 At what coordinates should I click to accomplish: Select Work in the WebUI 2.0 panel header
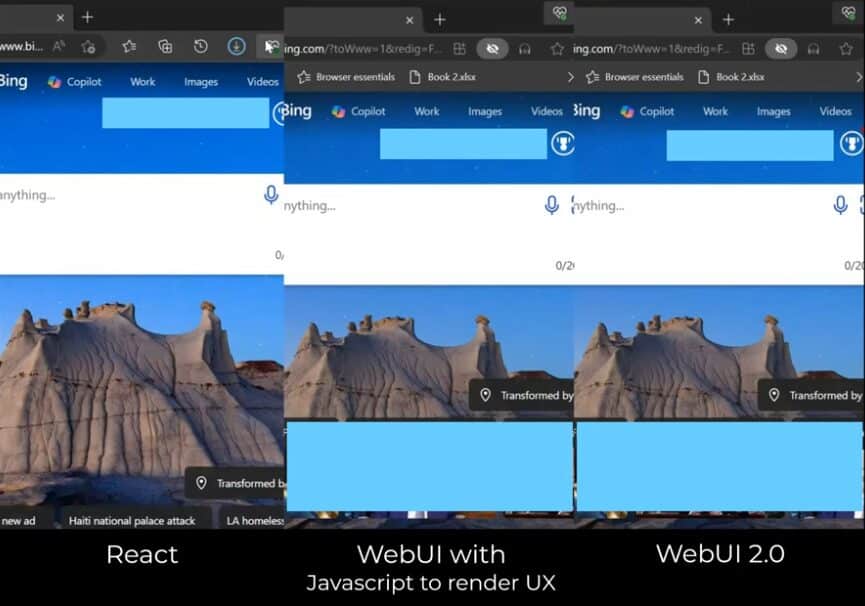point(715,111)
